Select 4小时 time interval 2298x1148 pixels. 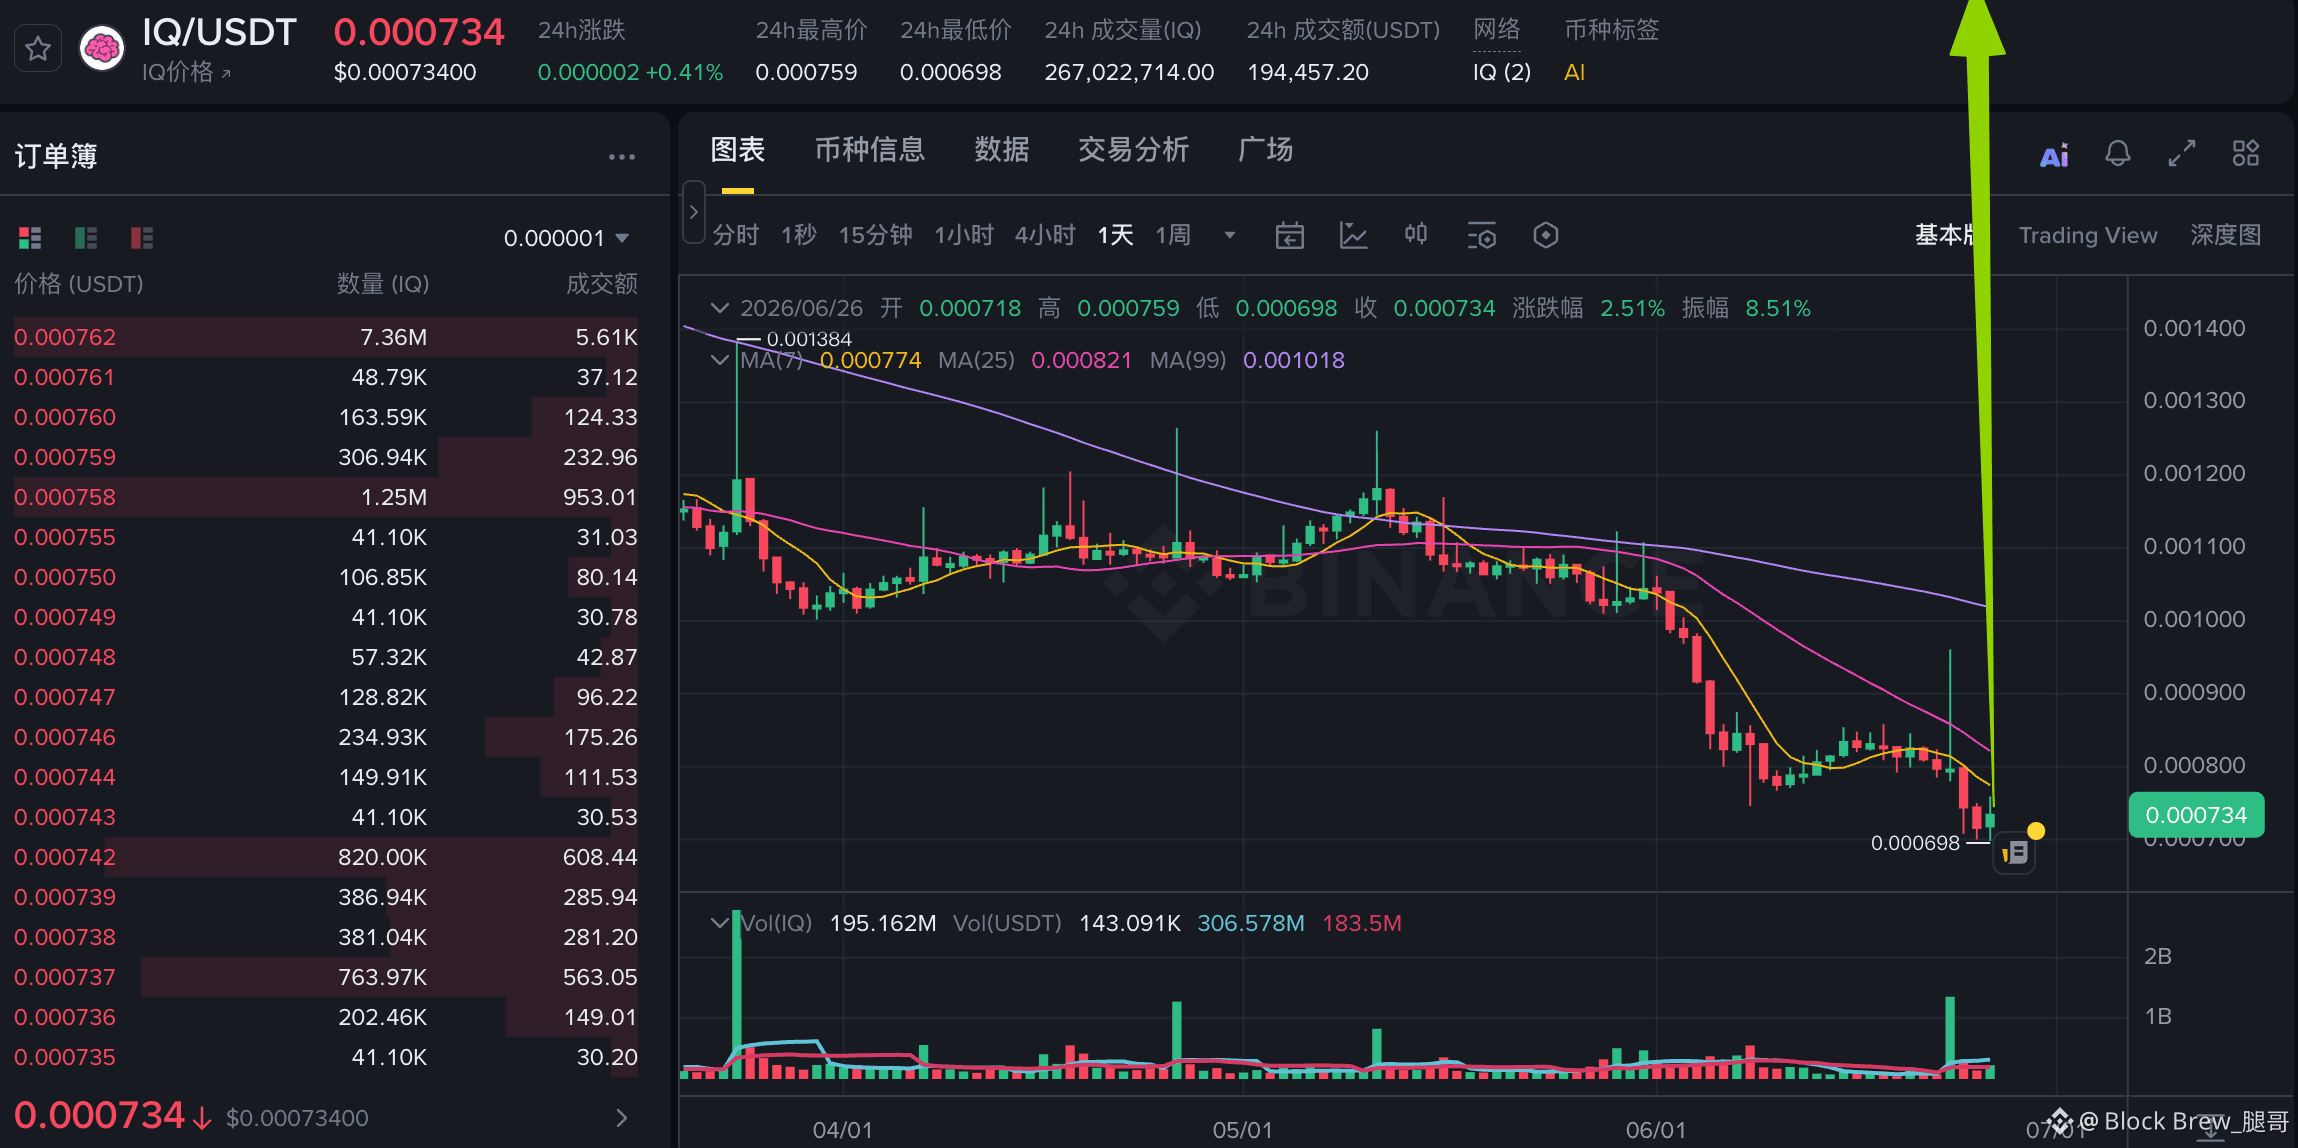pos(1045,235)
